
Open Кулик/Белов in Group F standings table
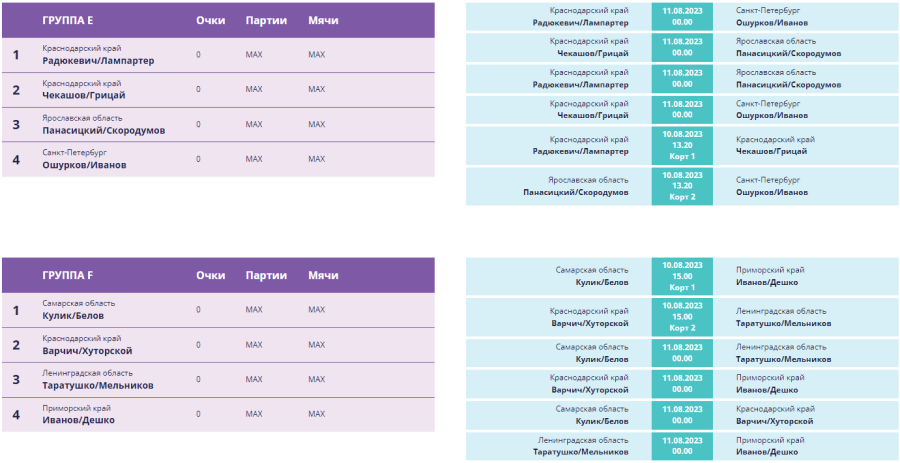73,316
